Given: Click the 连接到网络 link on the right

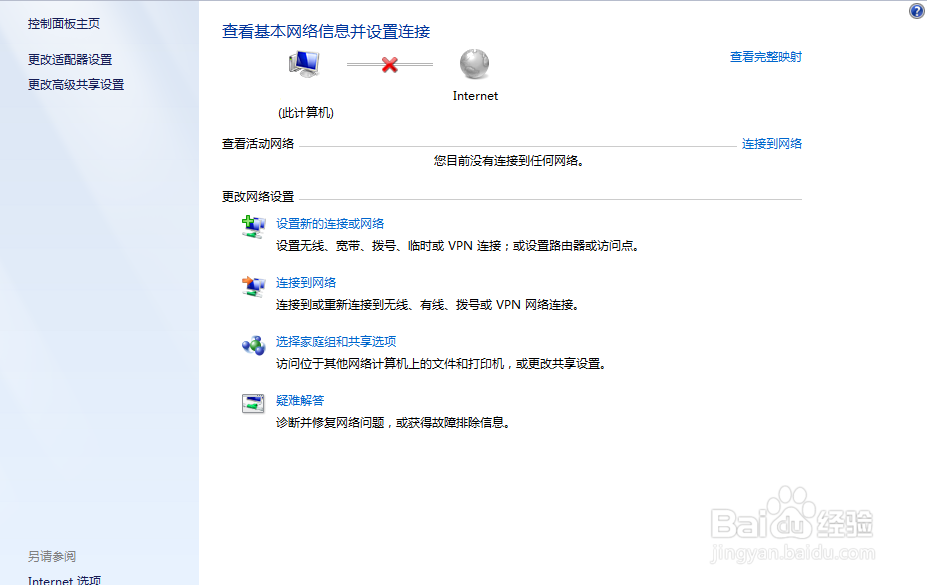Looking at the screenshot, I should click(771, 143).
